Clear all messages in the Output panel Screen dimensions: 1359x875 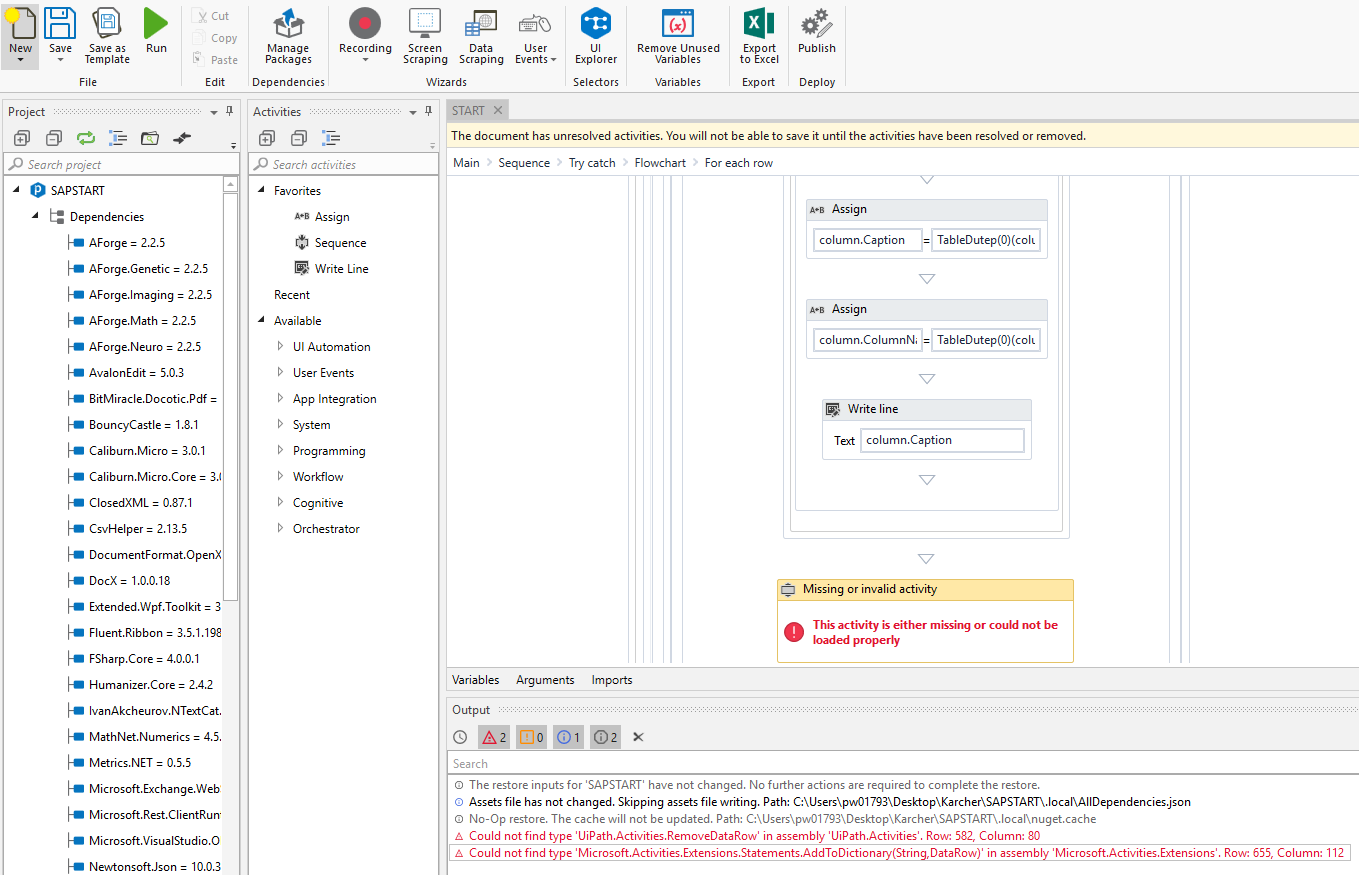pos(638,737)
